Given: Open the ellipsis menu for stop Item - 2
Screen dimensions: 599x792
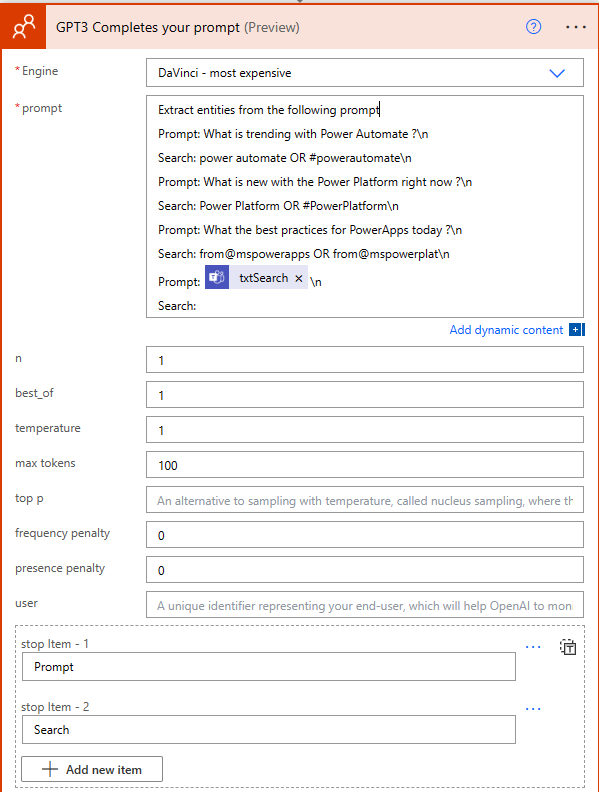Looking at the screenshot, I should pyautogui.click(x=533, y=709).
